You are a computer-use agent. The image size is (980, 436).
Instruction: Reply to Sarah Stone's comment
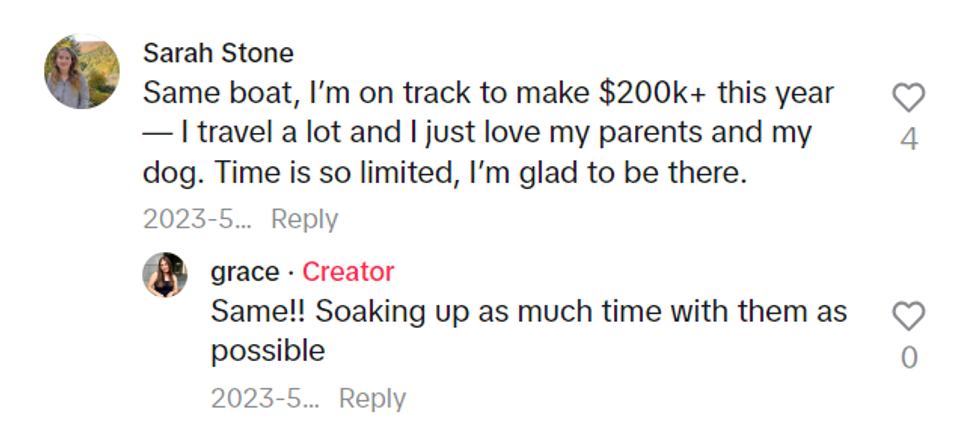(304, 219)
